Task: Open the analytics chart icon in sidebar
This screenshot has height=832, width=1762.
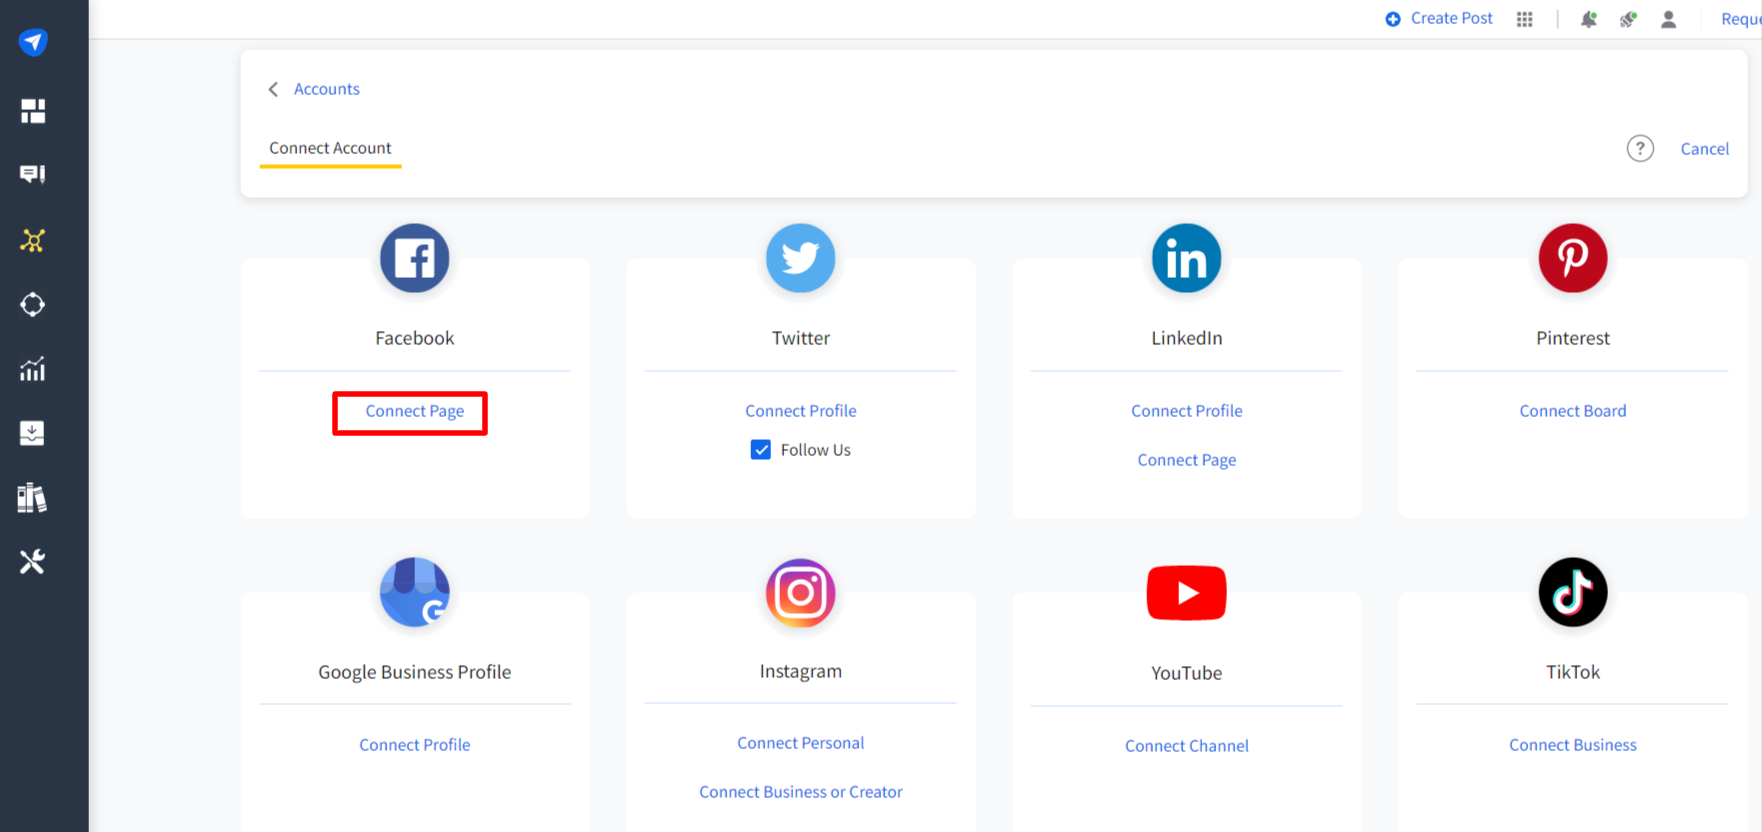Action: 33,369
